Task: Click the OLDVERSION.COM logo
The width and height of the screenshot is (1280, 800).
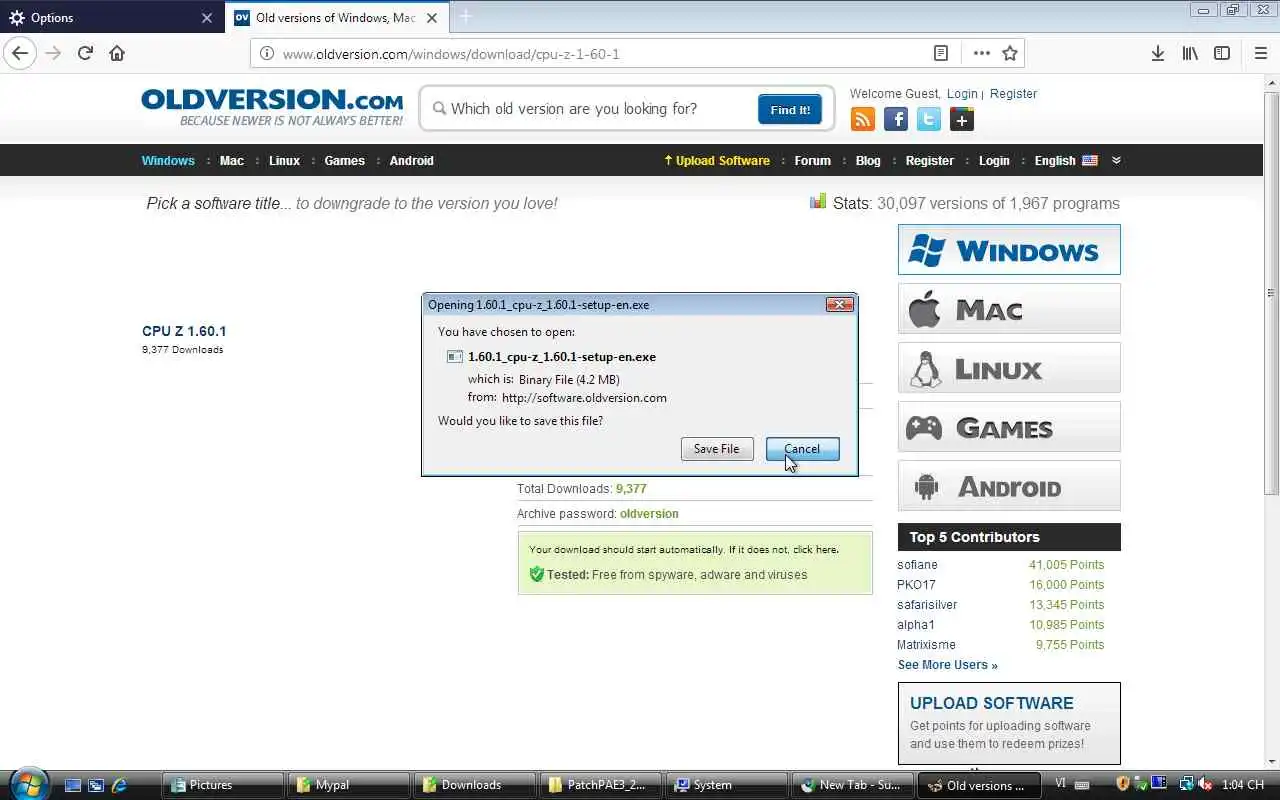Action: pyautogui.click(x=272, y=107)
